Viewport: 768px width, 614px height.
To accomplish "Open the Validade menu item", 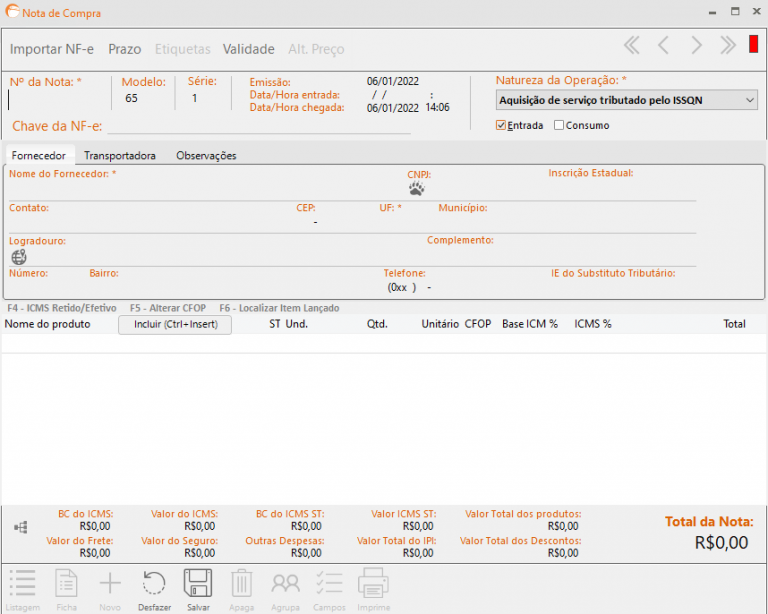I will coord(248,49).
